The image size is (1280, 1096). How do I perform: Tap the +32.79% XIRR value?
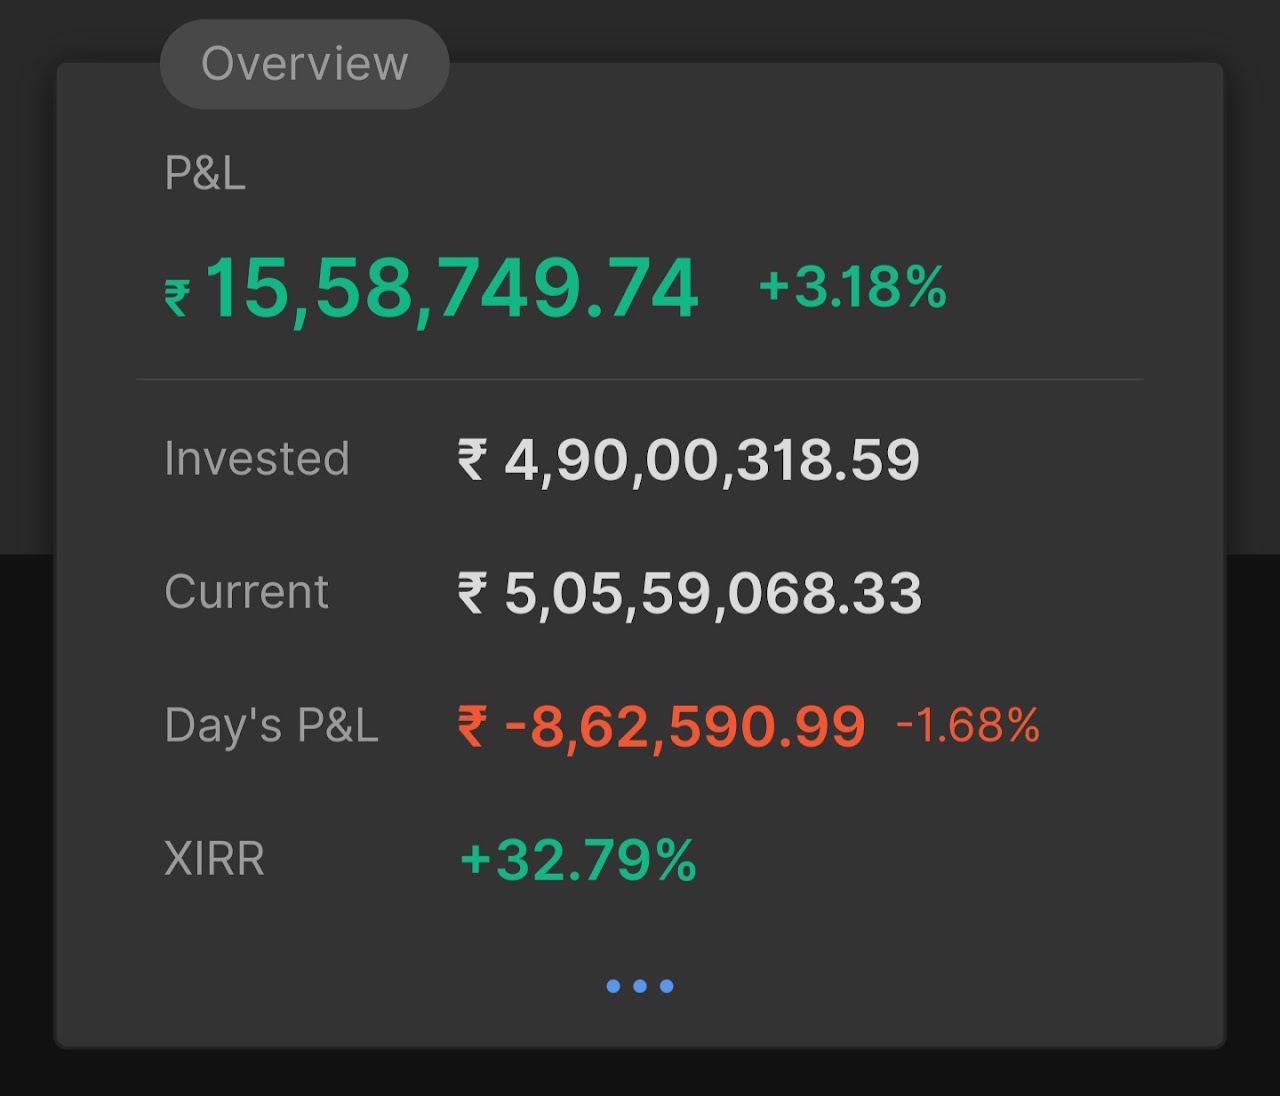pos(578,860)
